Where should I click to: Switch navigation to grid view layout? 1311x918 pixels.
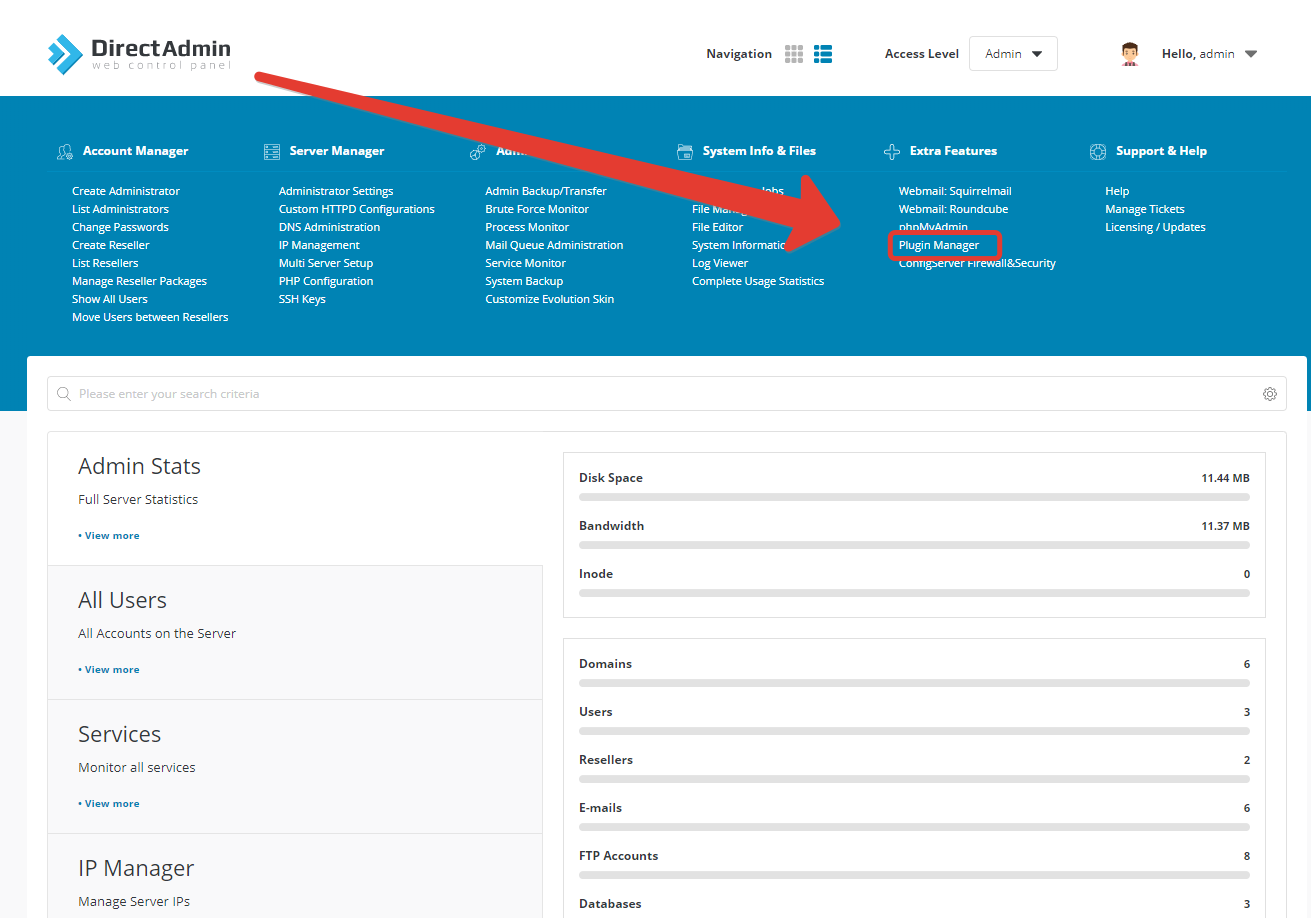coord(793,53)
